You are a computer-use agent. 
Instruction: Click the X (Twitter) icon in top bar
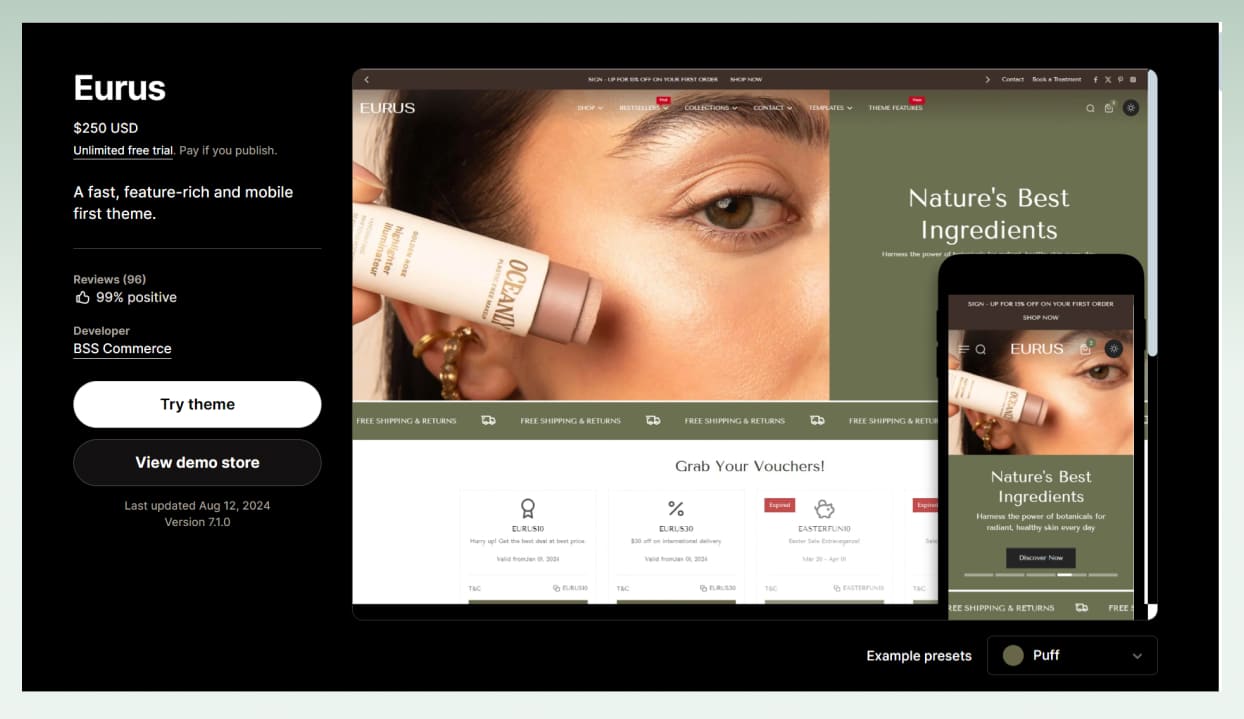pos(1108,79)
